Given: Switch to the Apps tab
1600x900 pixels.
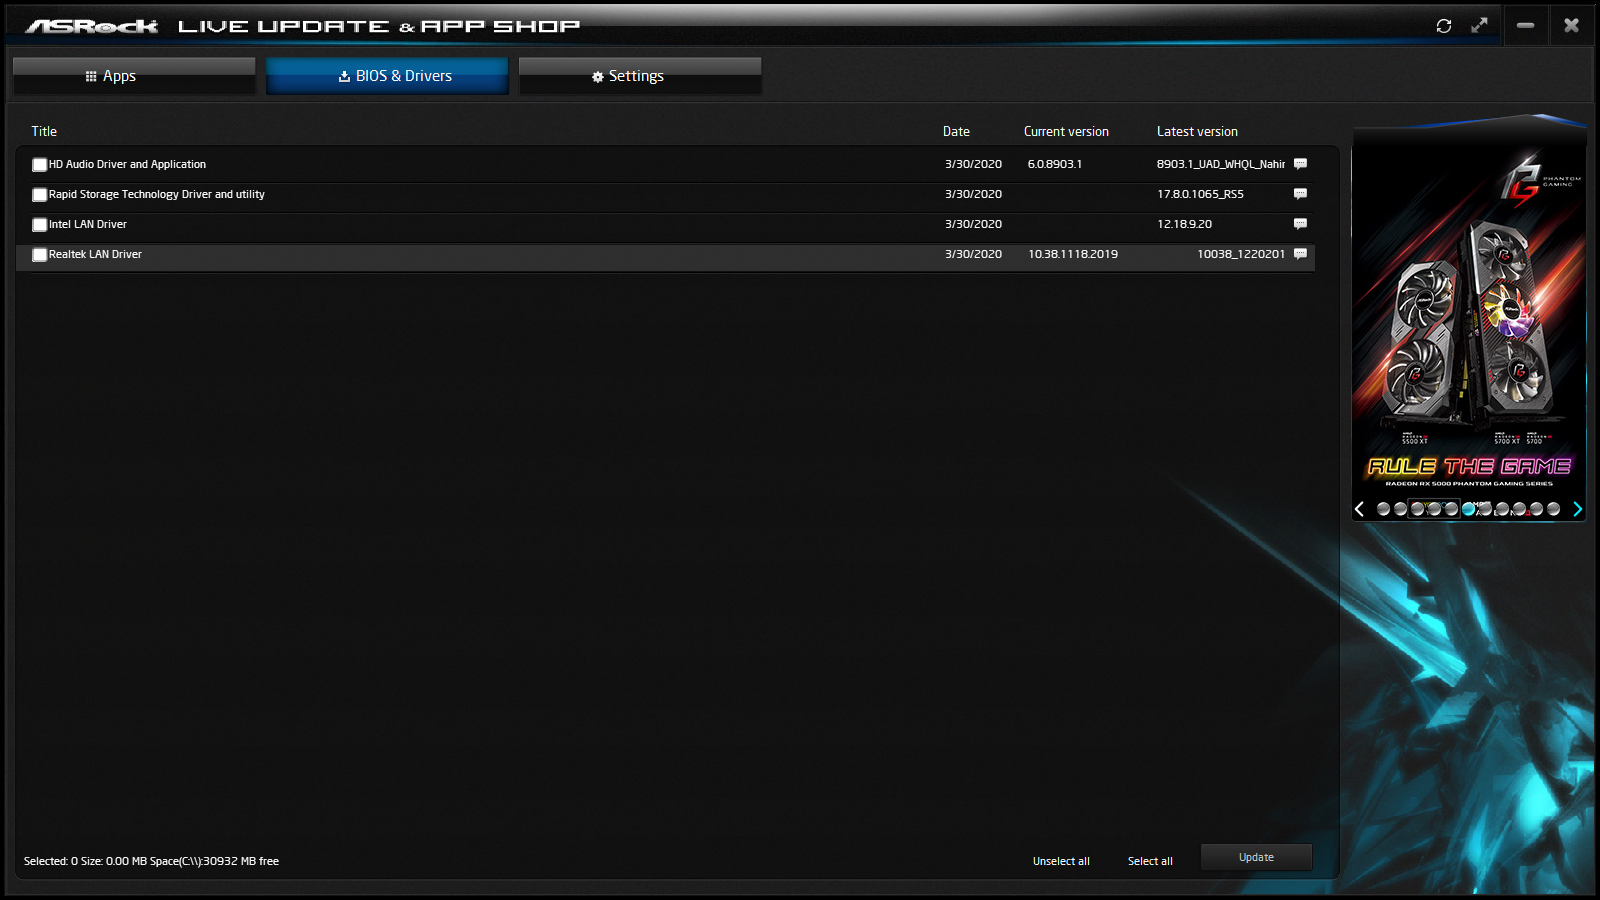Looking at the screenshot, I should point(134,76).
